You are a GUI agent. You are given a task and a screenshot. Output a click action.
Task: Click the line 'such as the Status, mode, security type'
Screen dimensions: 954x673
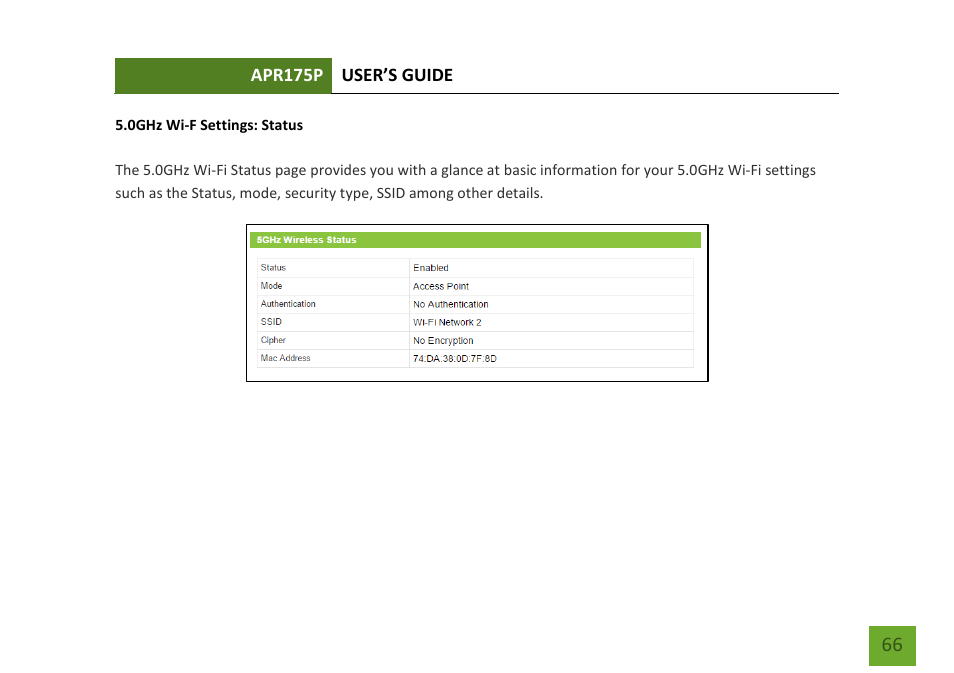click(x=329, y=194)
